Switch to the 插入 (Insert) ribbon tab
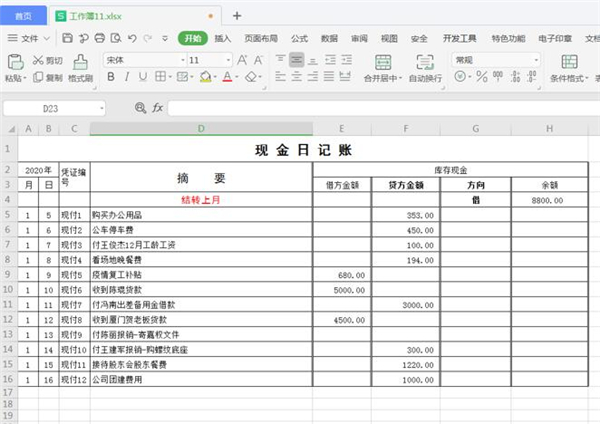The image size is (600, 424). point(222,38)
